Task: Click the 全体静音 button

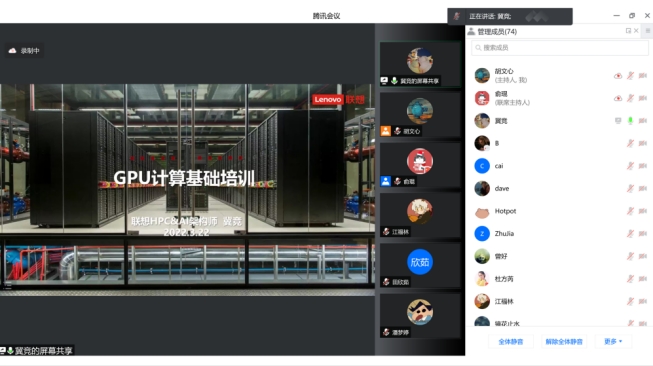Action: point(511,341)
